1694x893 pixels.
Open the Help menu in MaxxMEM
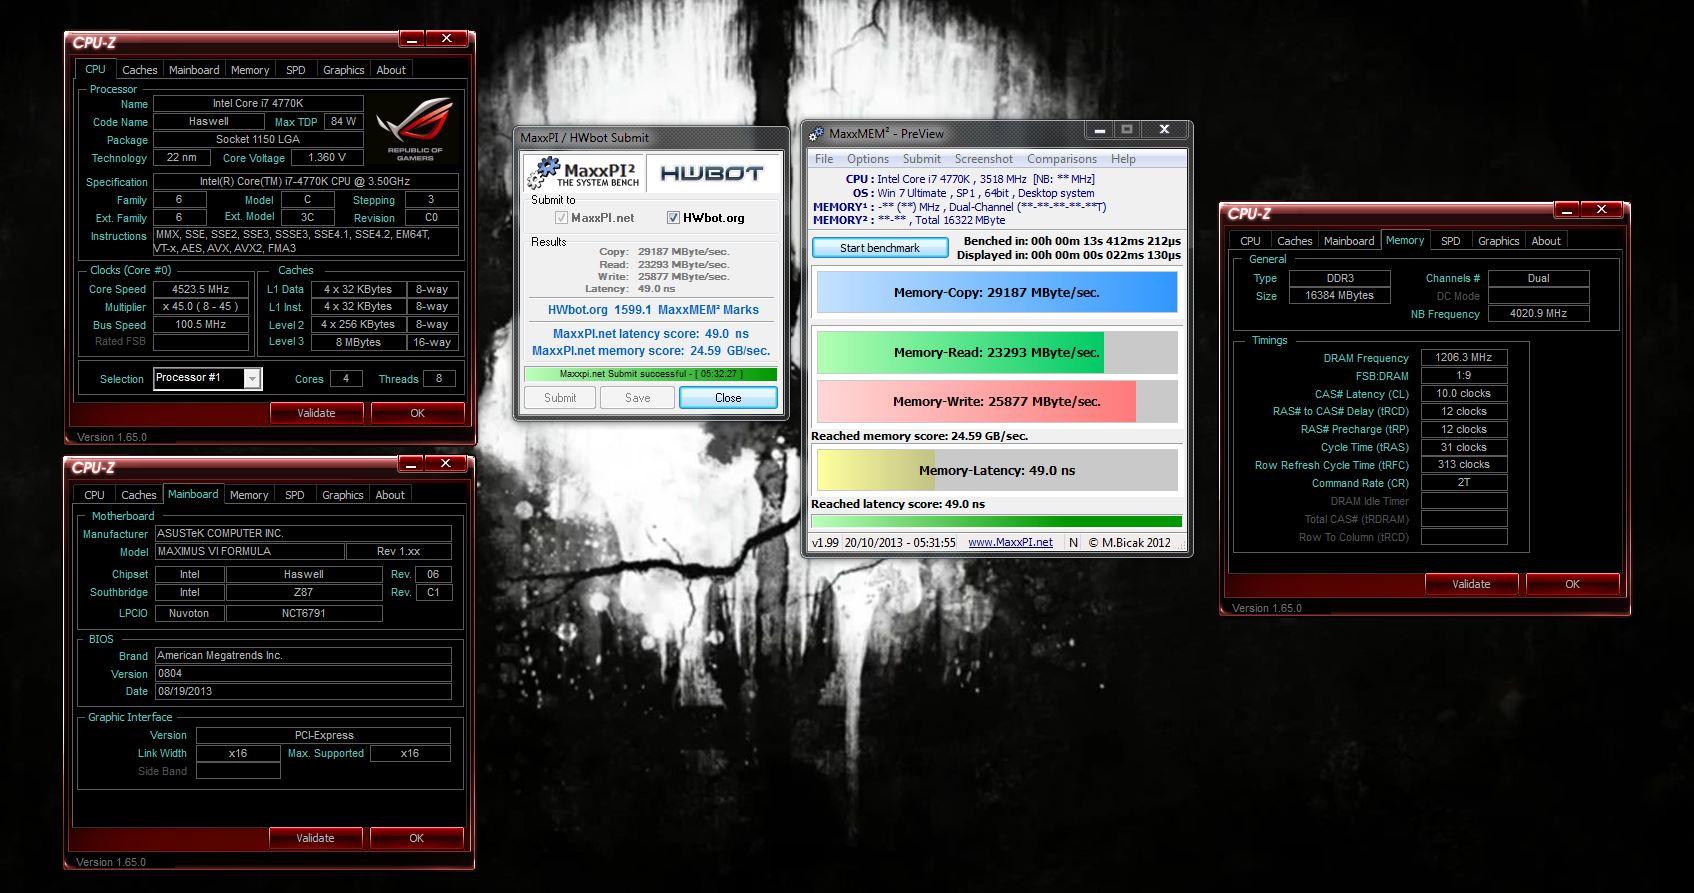pos(1123,159)
